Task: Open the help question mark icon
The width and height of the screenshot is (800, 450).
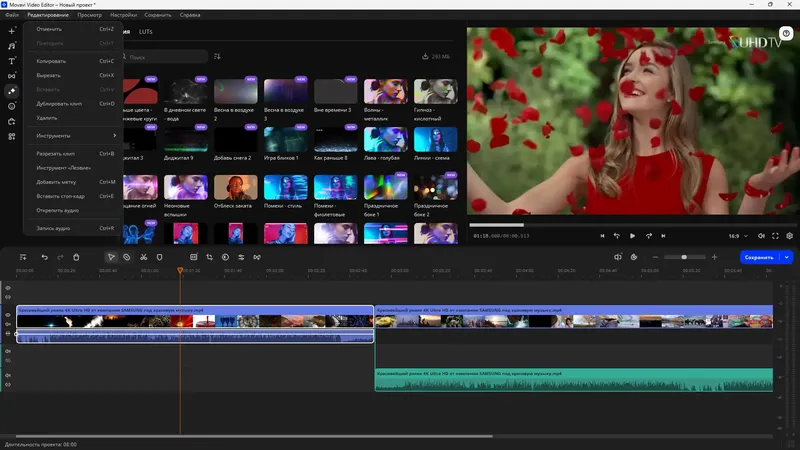Action: coord(786,33)
